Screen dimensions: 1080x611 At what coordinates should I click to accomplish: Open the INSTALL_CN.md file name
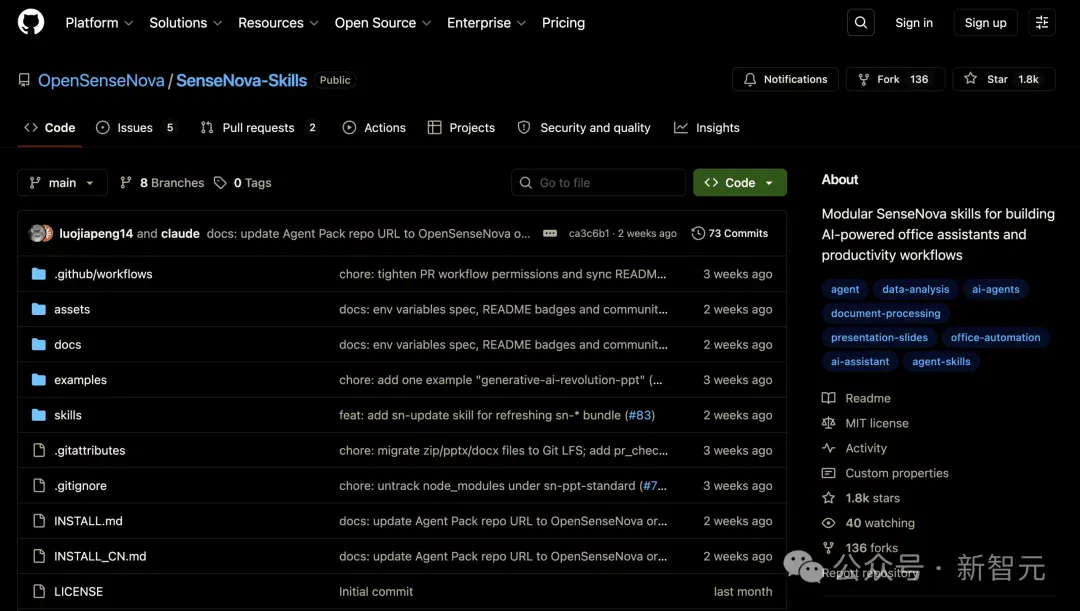click(x=101, y=557)
